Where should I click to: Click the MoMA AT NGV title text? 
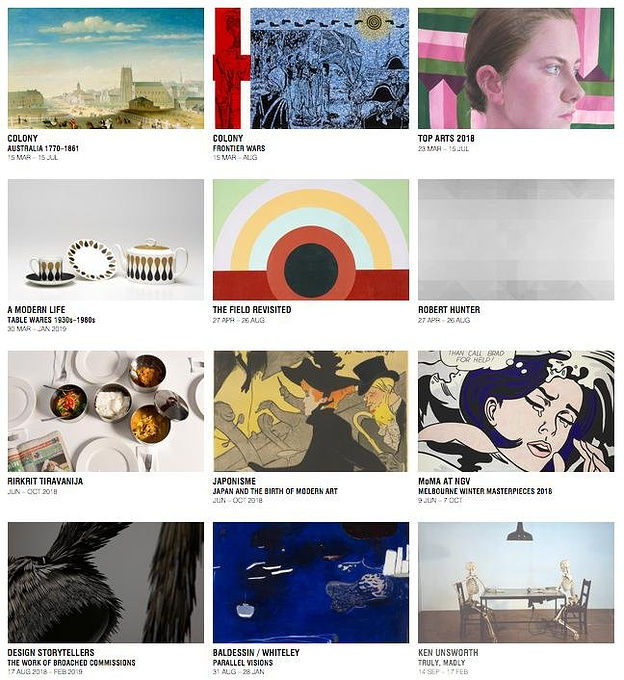[444, 481]
